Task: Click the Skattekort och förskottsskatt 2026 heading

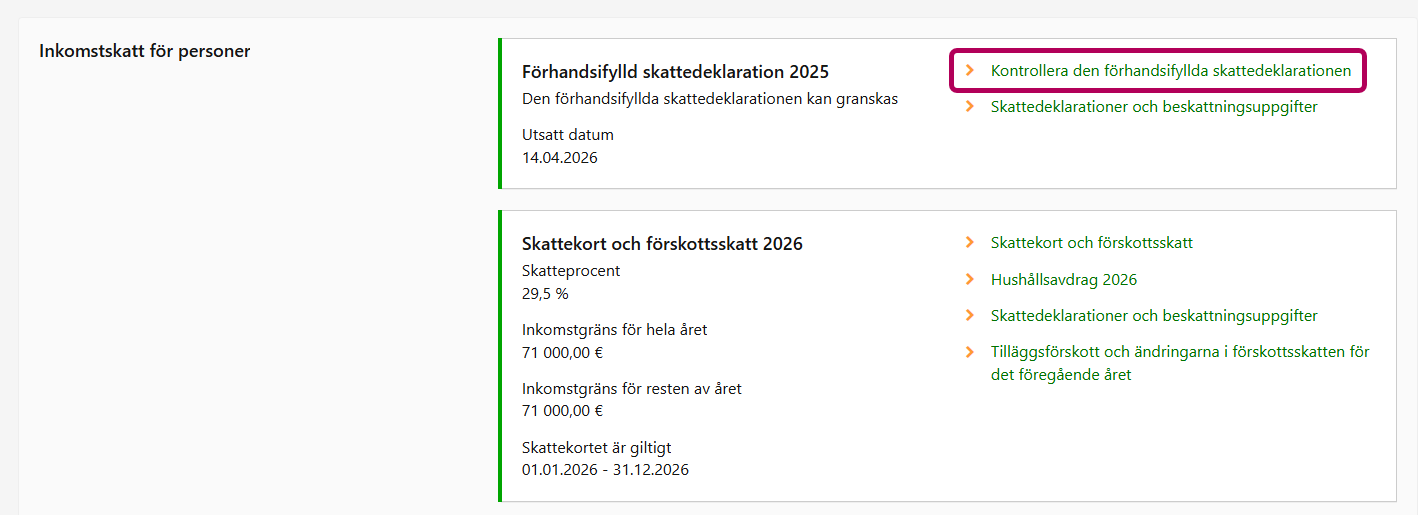Action: (x=662, y=244)
